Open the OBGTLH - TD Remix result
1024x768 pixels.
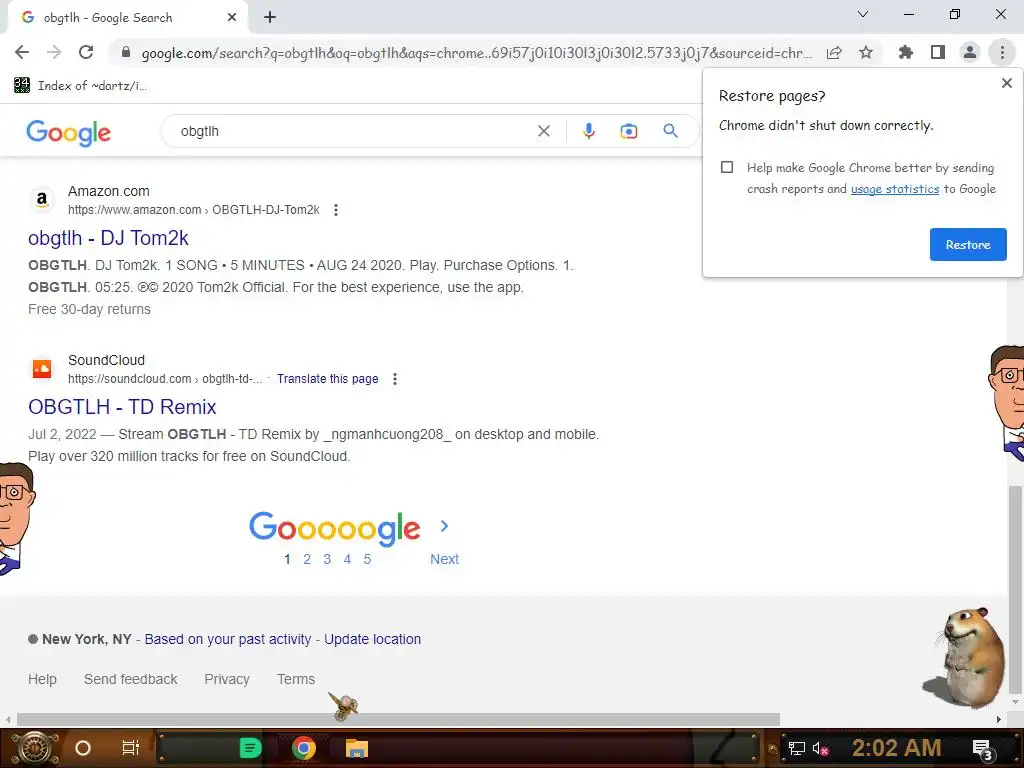[122, 407]
